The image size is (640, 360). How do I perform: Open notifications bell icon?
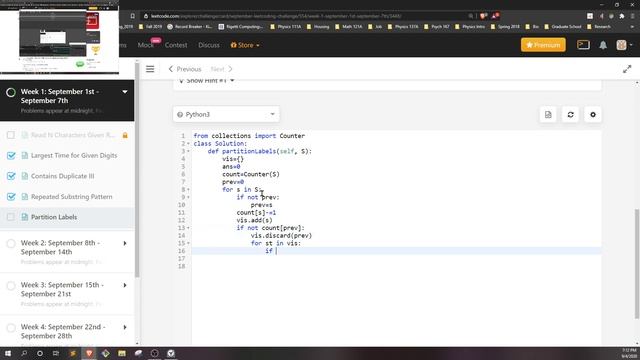(x=603, y=45)
